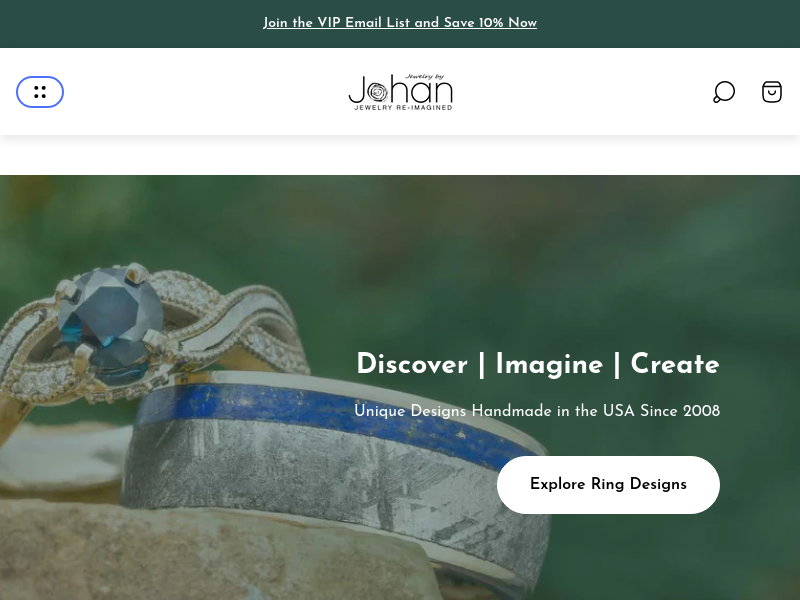This screenshot has height=600, width=800.
Task: Click the word Discover in the hero heading
Action: pyautogui.click(x=412, y=364)
